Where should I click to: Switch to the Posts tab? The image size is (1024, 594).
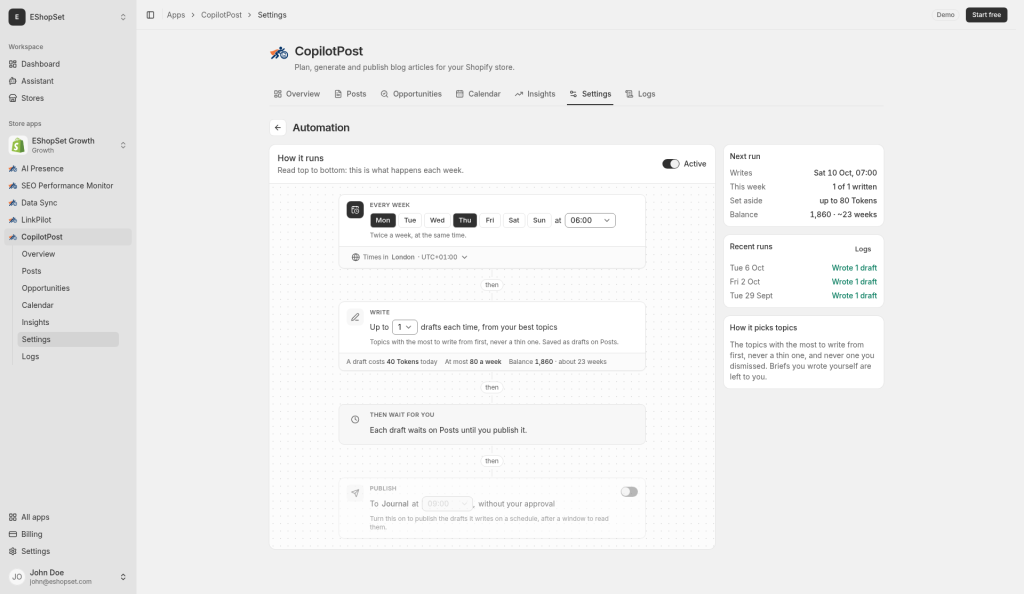click(350, 94)
